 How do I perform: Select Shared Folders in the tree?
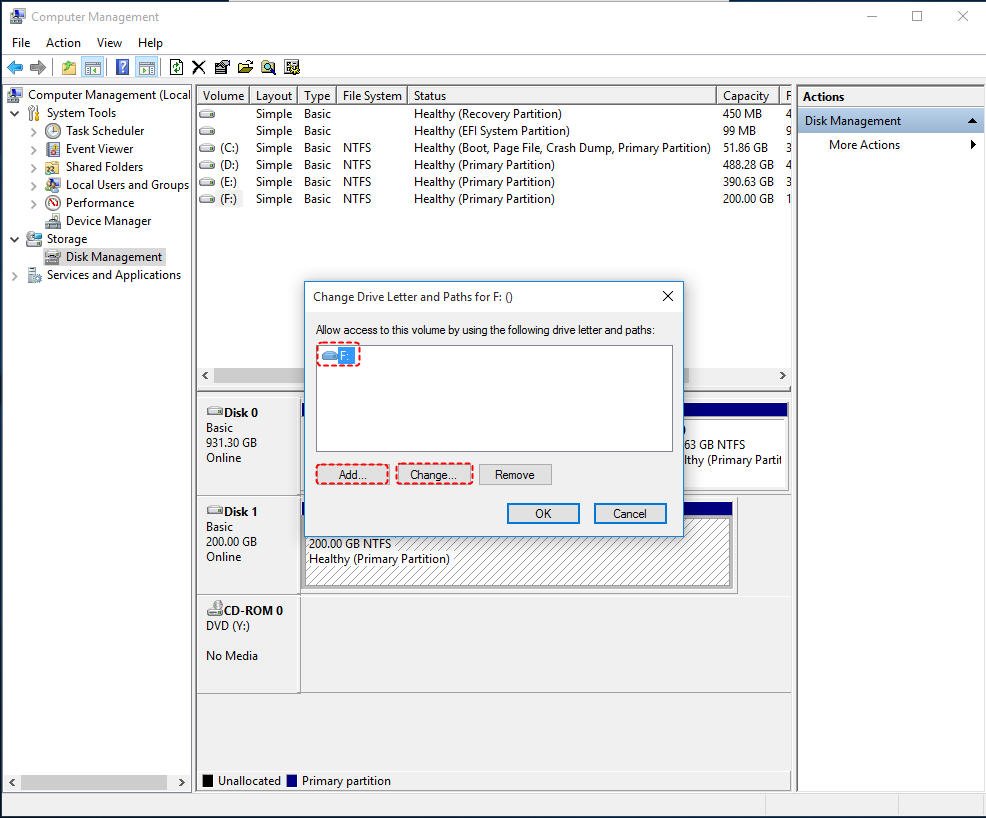click(x=104, y=167)
